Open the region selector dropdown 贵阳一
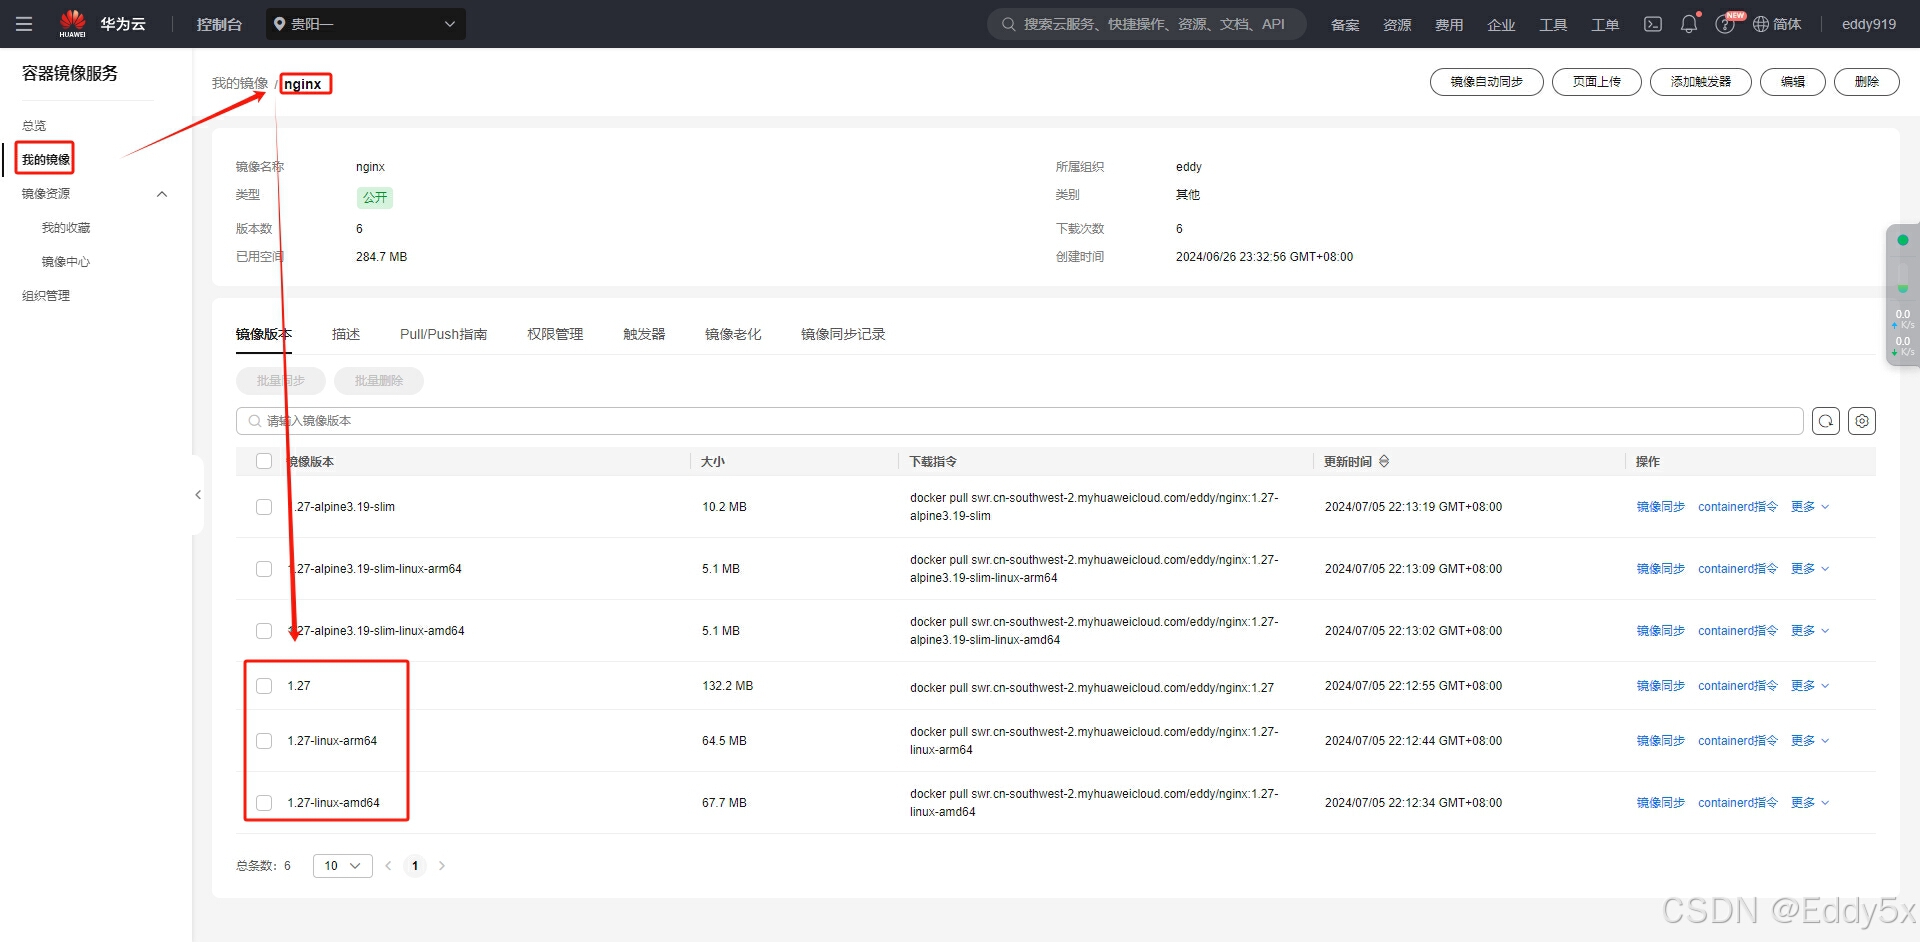Image resolution: width=1920 pixels, height=942 pixels. pyautogui.click(x=366, y=24)
